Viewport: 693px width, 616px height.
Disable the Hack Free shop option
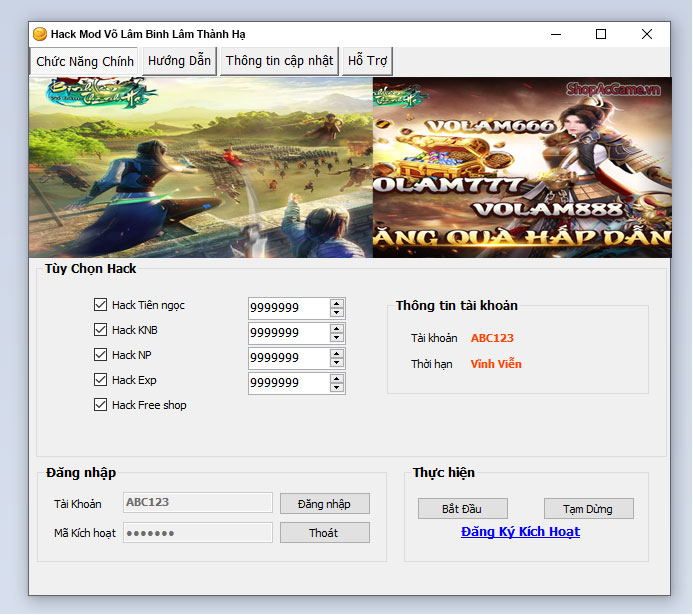click(100, 405)
